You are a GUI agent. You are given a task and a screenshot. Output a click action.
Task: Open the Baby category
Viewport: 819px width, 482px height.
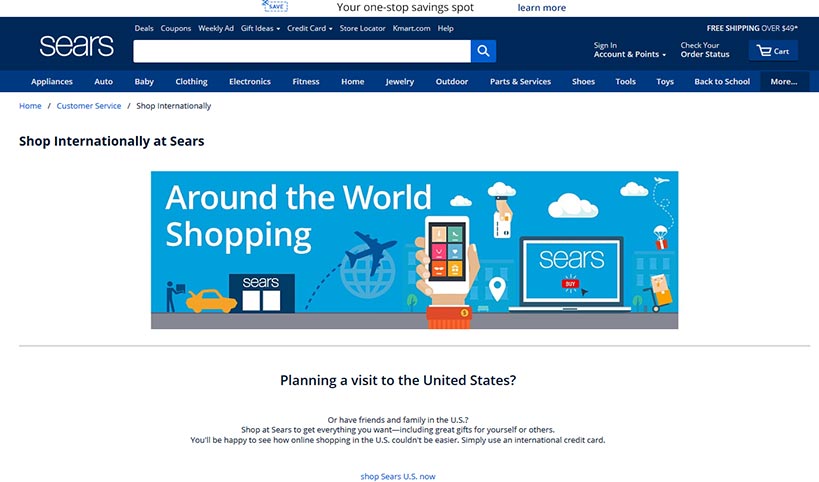point(144,81)
